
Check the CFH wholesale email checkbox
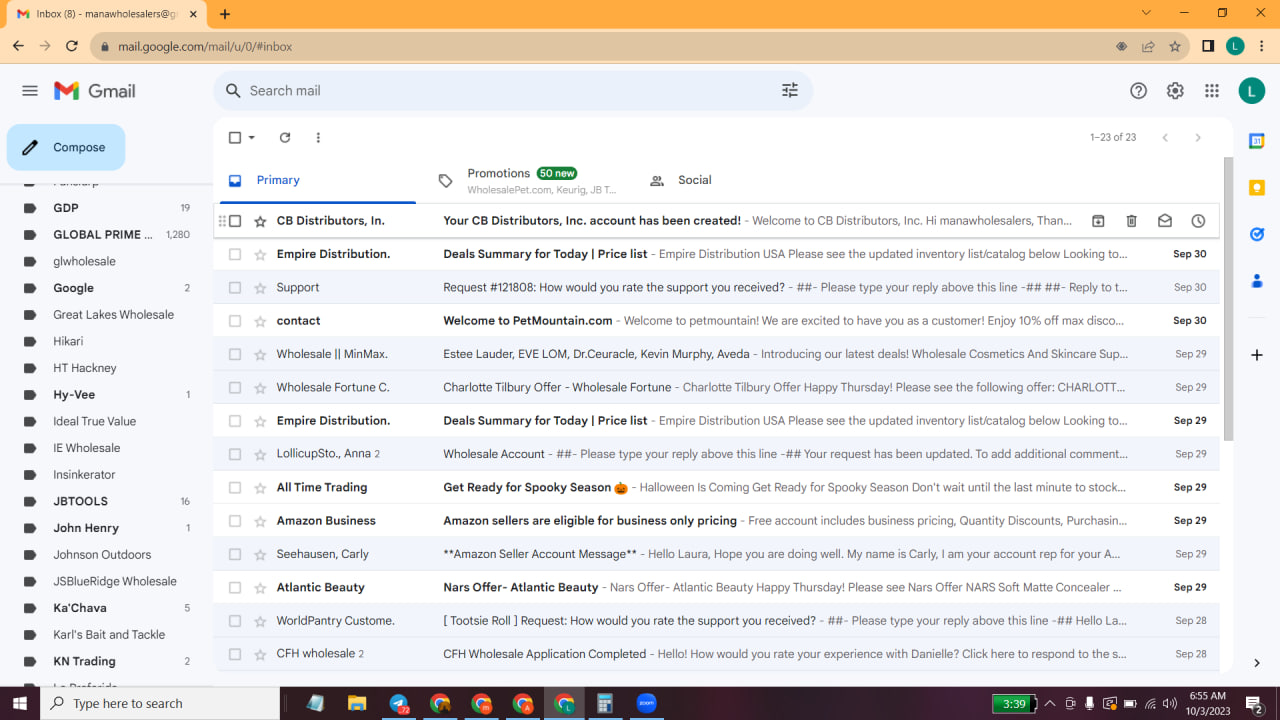235,654
